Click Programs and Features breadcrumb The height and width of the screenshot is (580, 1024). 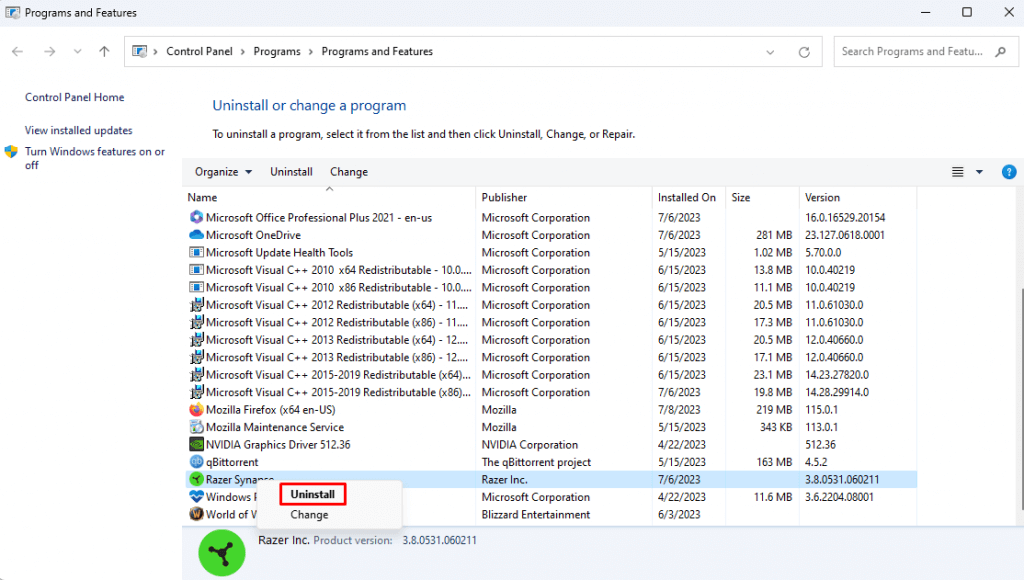pos(377,52)
